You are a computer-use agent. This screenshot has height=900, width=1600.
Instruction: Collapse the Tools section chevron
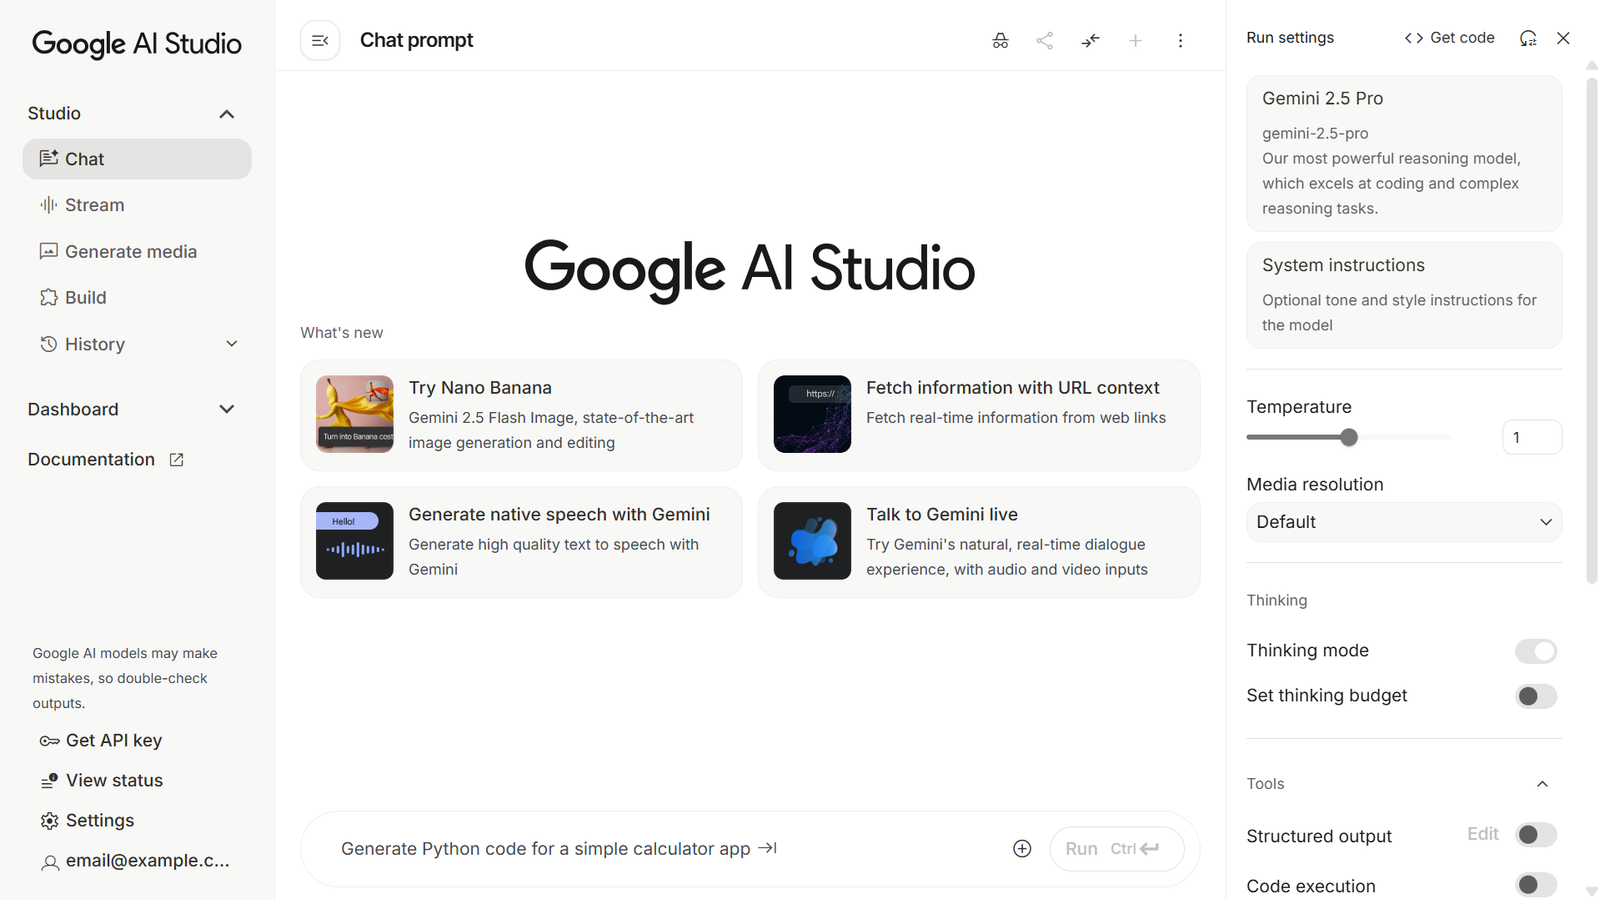(x=1542, y=784)
